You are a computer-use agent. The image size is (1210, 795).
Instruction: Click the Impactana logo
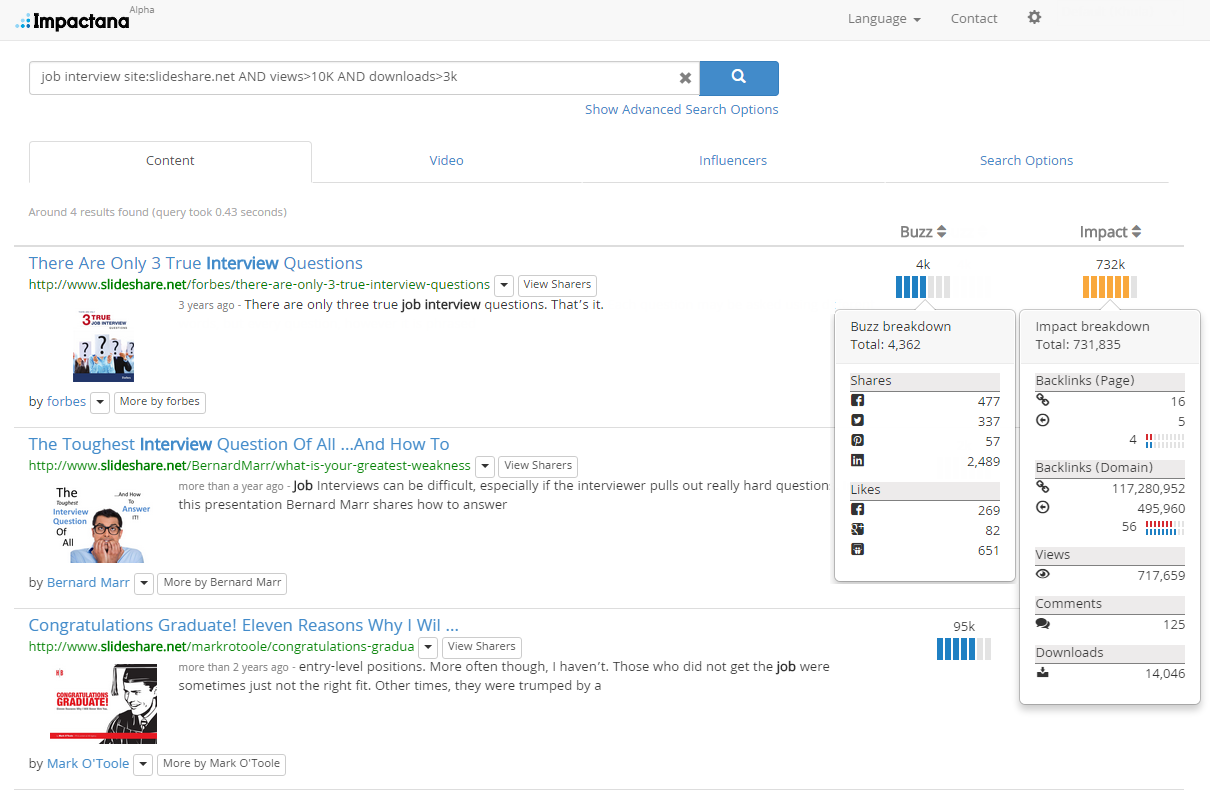pyautogui.click(x=73, y=21)
